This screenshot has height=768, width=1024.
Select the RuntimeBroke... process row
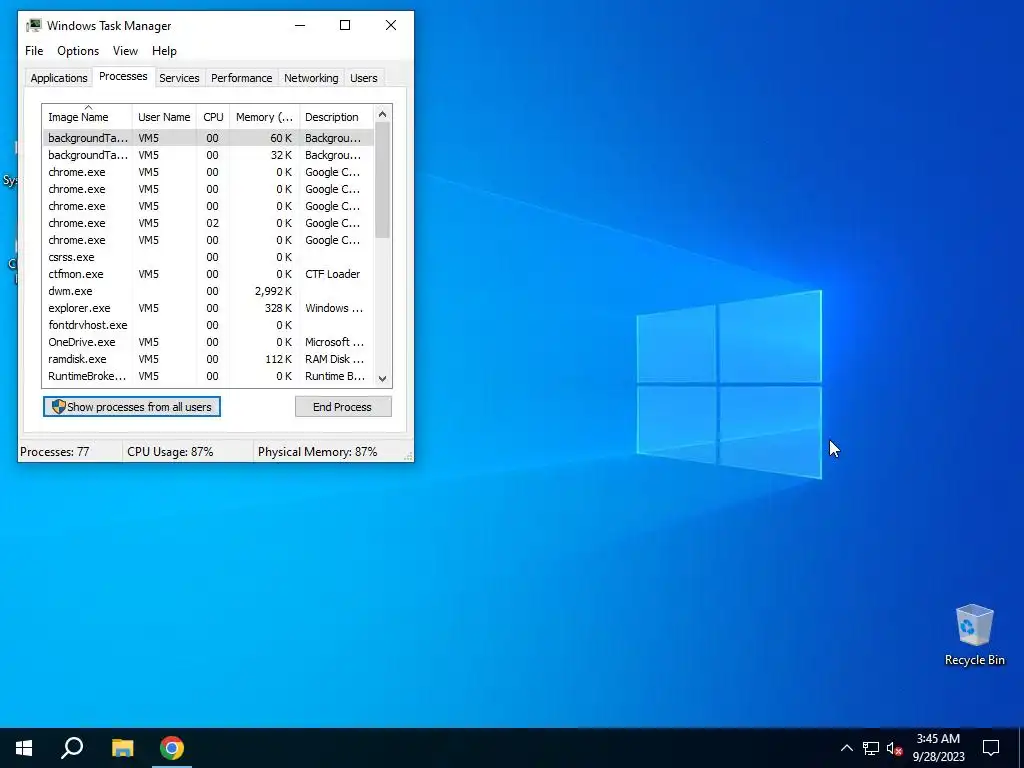(x=208, y=376)
